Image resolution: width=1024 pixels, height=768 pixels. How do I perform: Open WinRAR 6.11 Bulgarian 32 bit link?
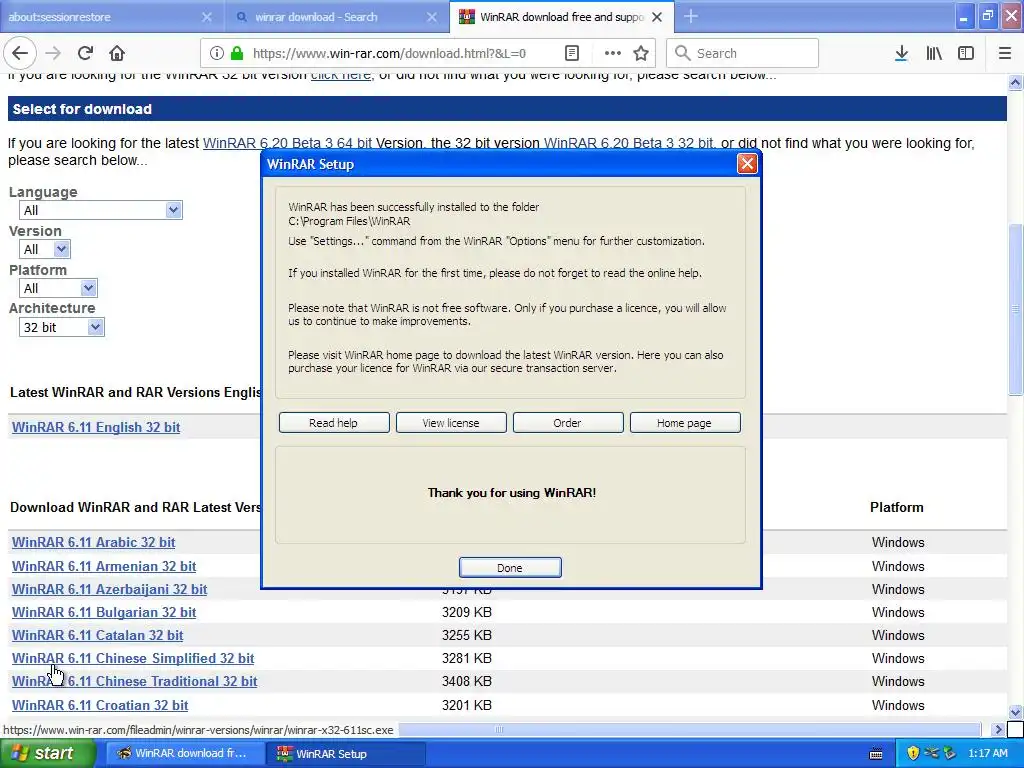point(104,612)
